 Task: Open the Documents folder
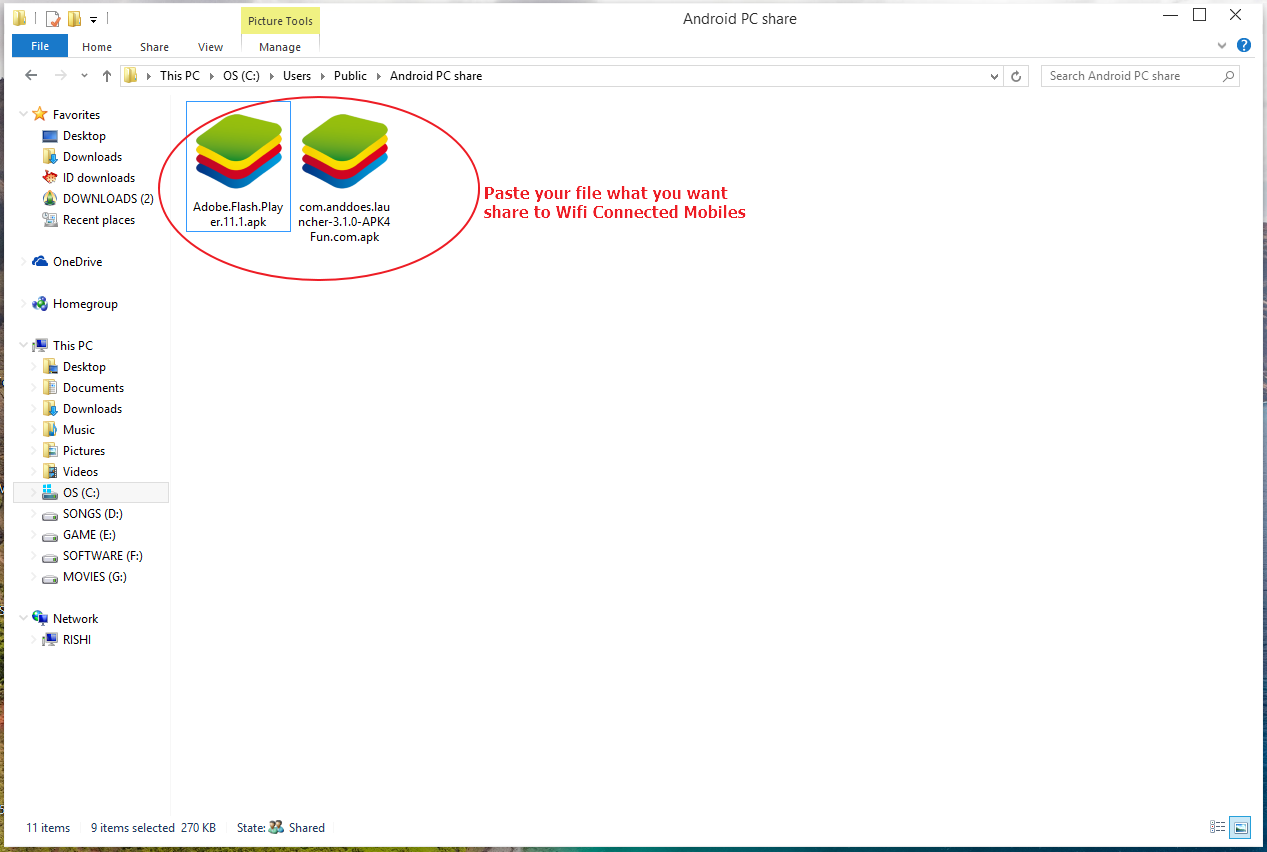click(93, 388)
